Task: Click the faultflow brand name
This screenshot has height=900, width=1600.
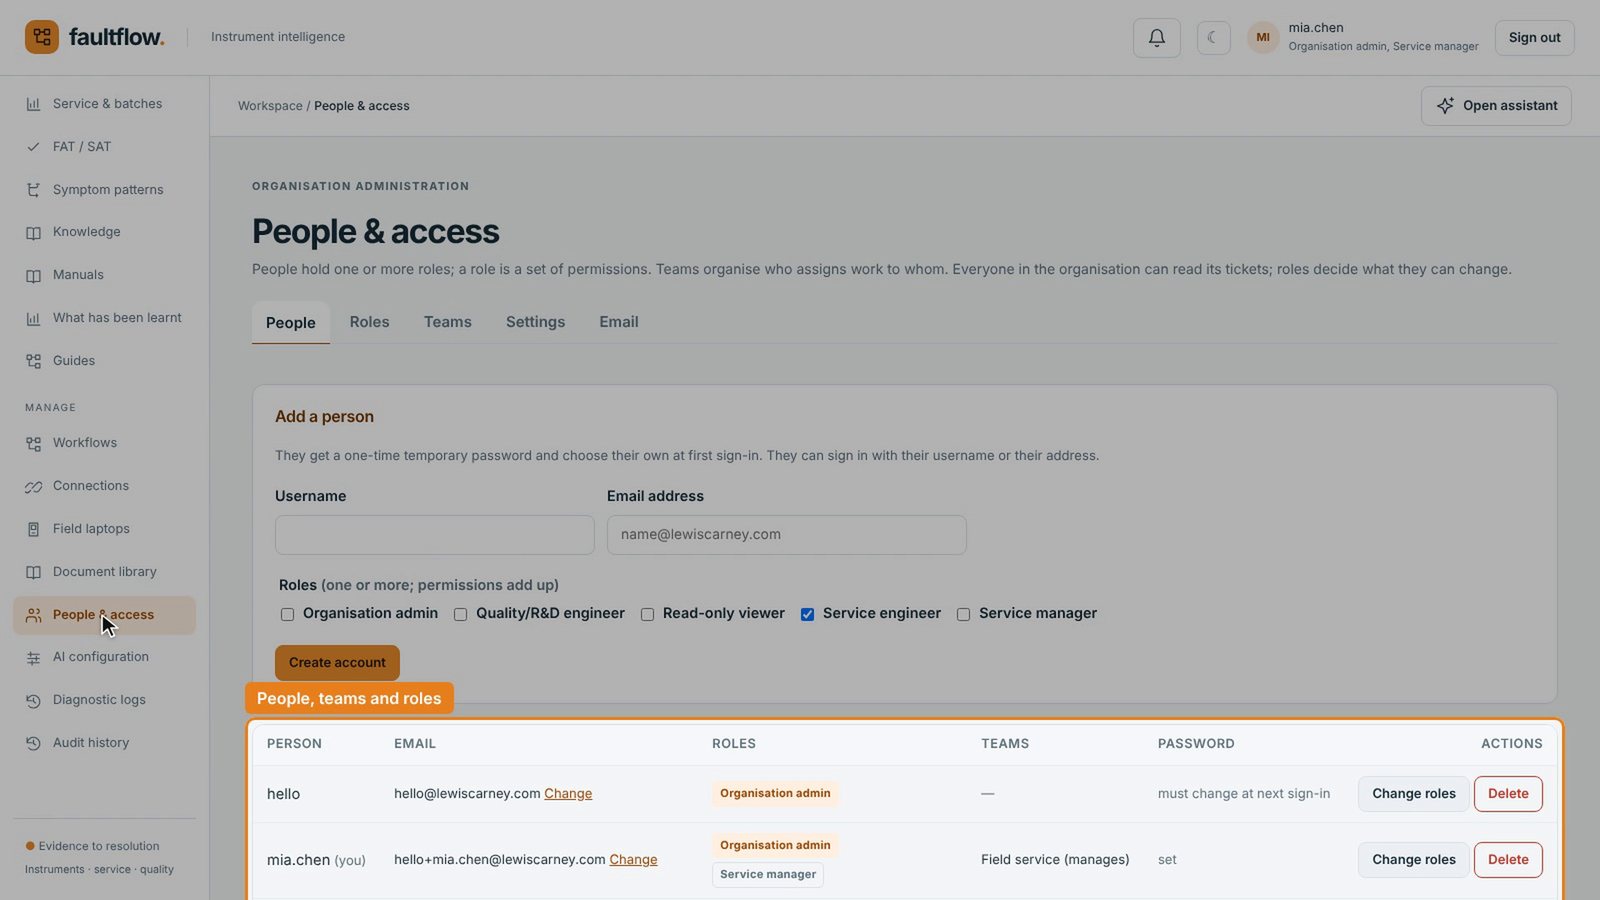Action: 116,37
